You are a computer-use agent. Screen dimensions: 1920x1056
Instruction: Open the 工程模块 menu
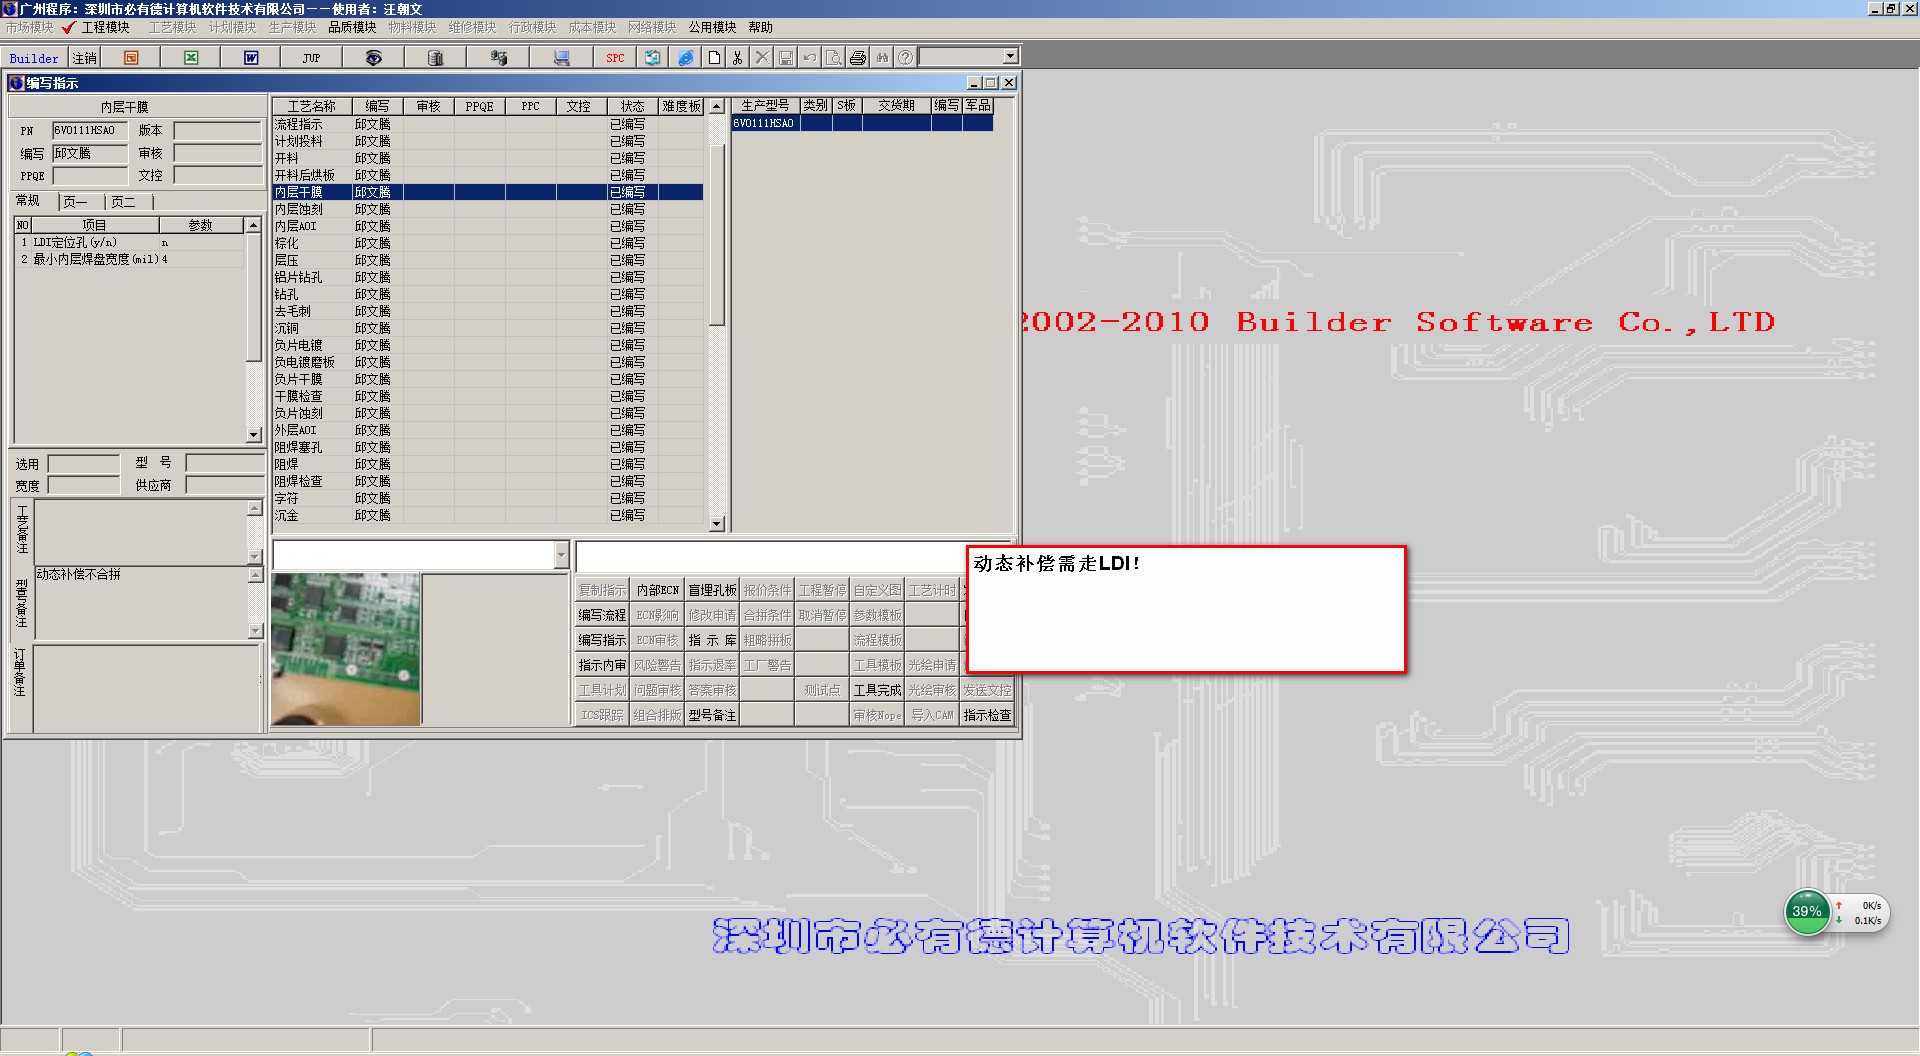click(x=105, y=27)
